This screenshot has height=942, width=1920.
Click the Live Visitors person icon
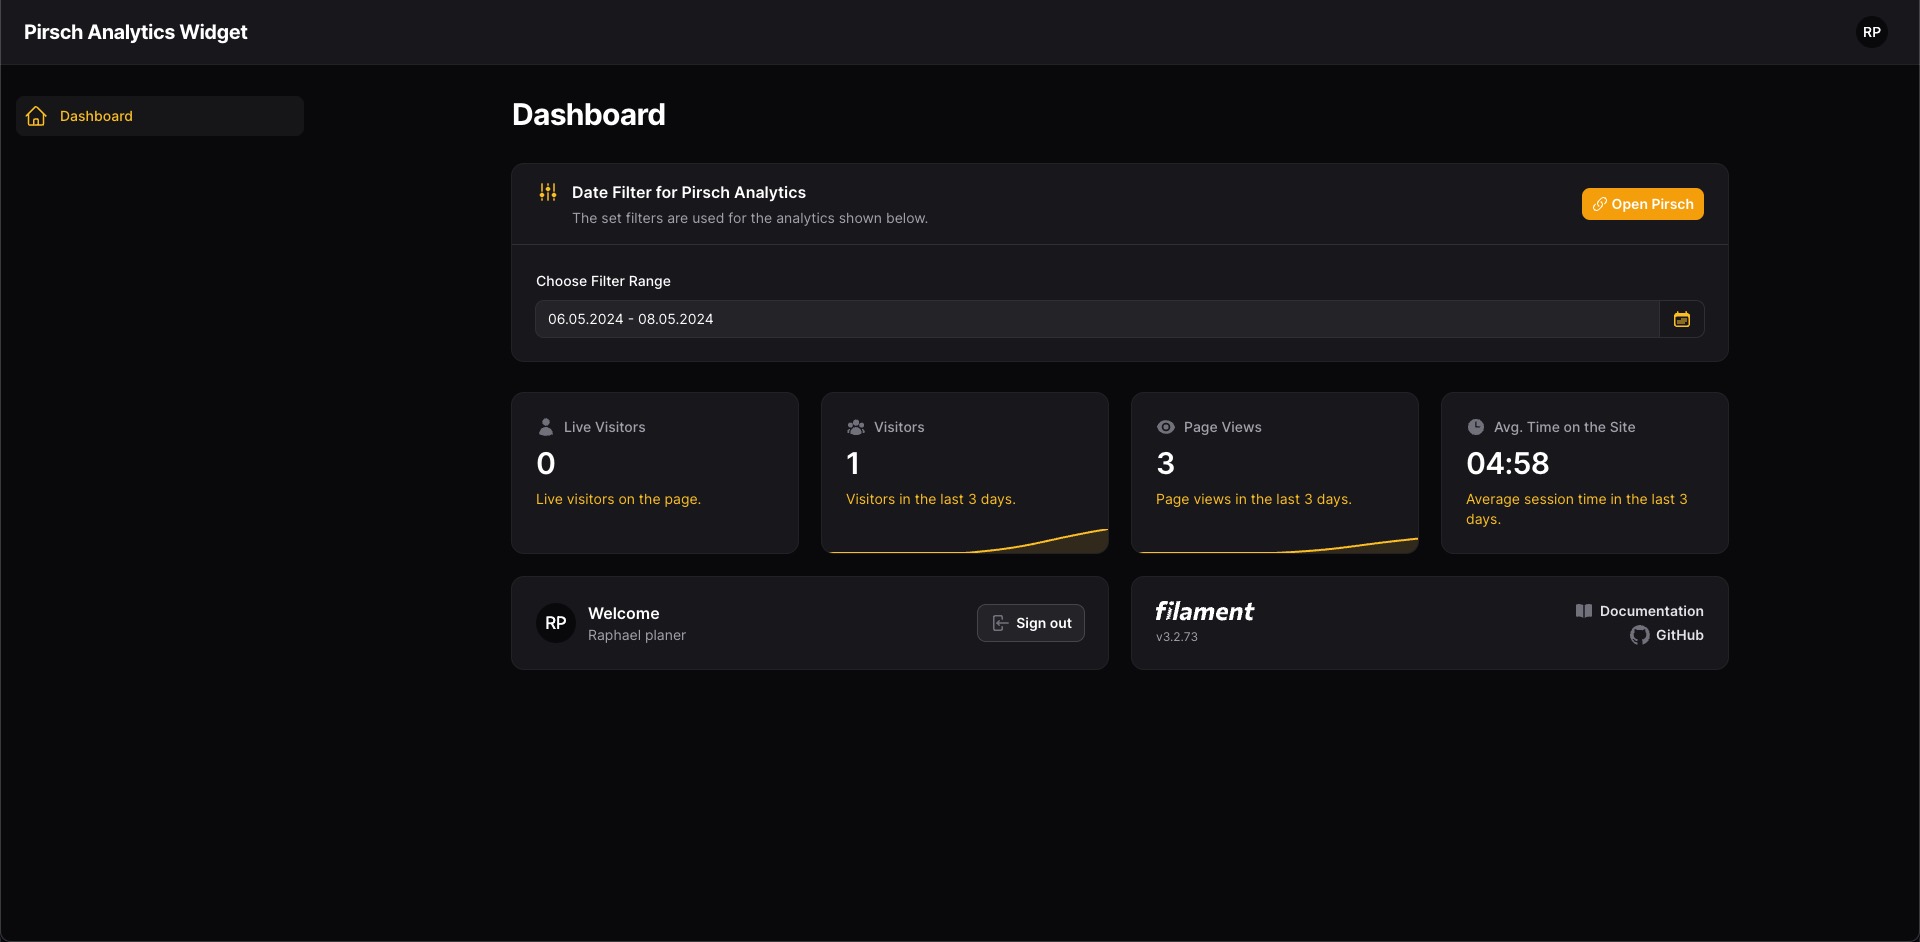pos(546,427)
